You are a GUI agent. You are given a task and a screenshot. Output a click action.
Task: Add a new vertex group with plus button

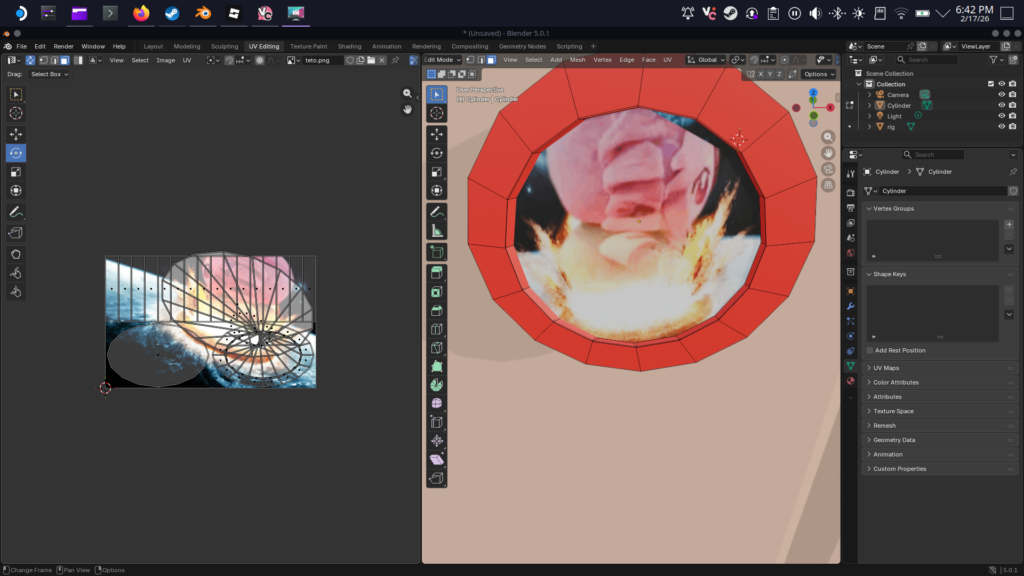[x=1008, y=225]
